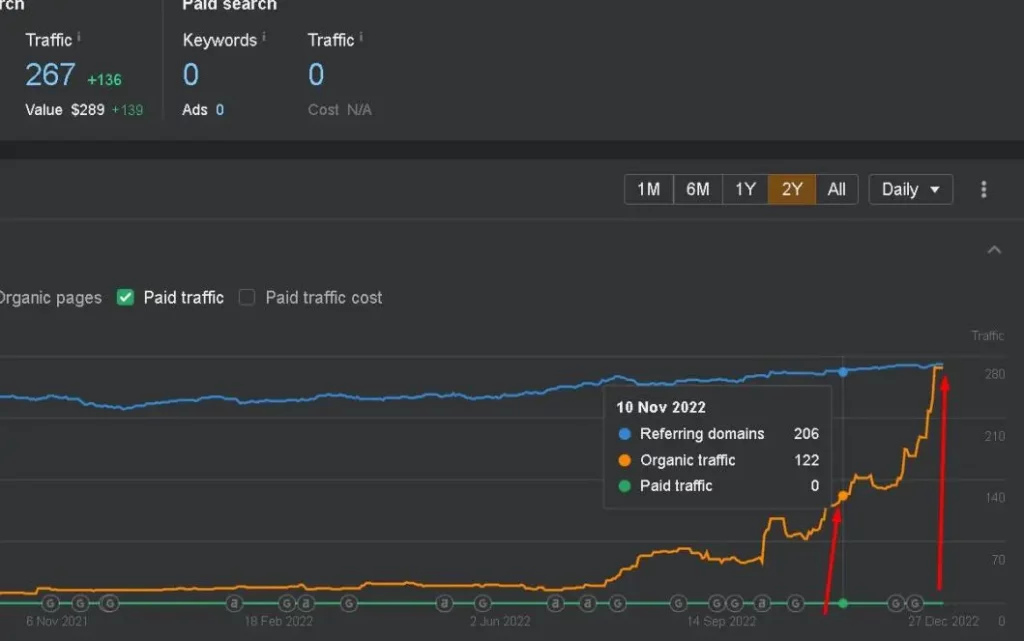The width and height of the screenshot is (1024, 641).
Task: Click the green paid traffic point on timeline
Action: (x=843, y=603)
